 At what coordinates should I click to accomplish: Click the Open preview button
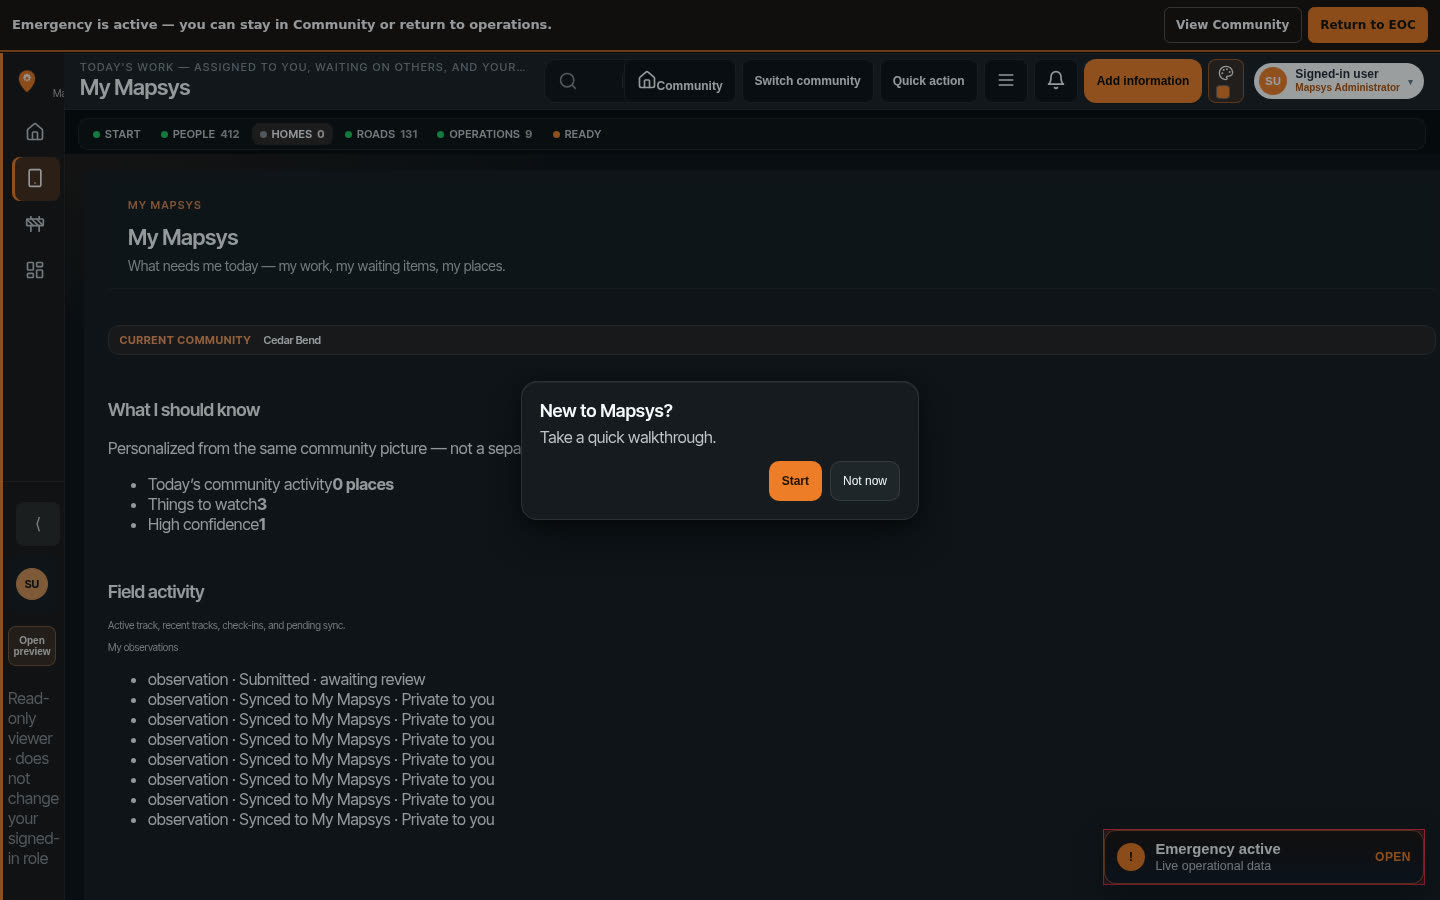[32, 646]
